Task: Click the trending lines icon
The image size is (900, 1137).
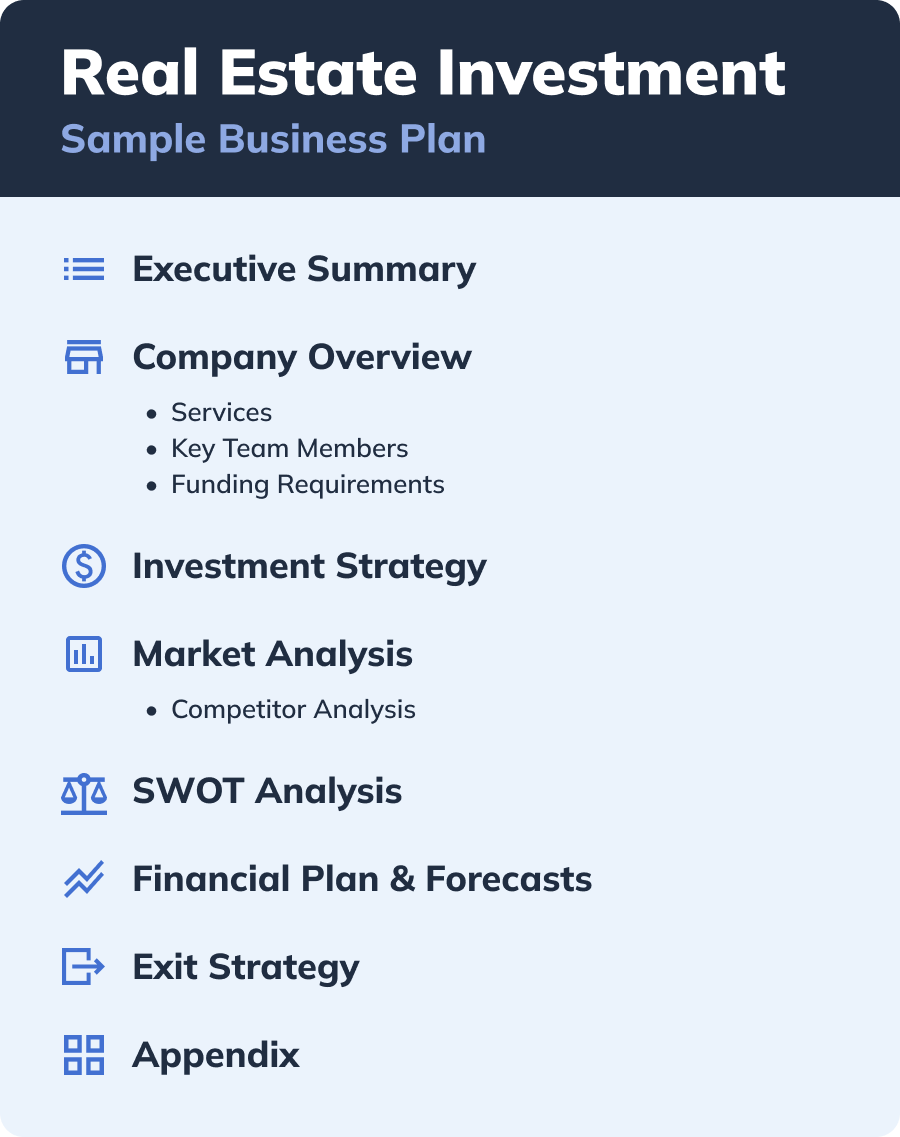Action: point(84,880)
